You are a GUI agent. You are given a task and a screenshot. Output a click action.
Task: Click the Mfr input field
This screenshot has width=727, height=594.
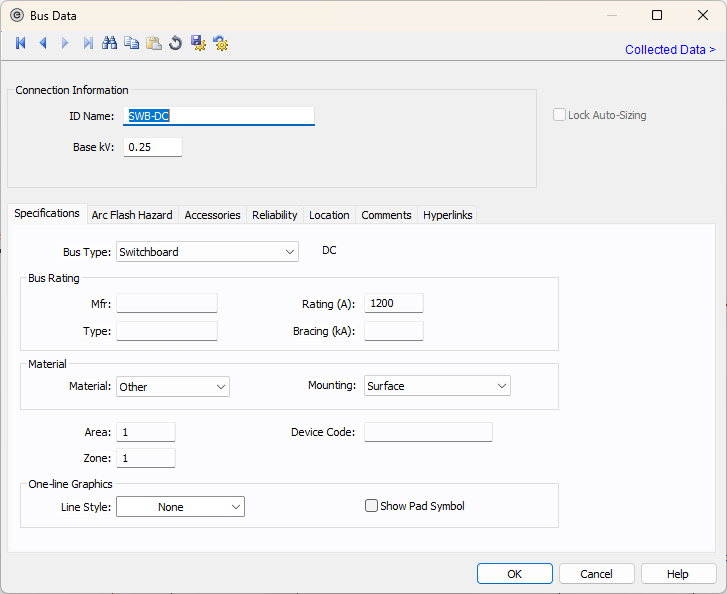[x=167, y=303]
